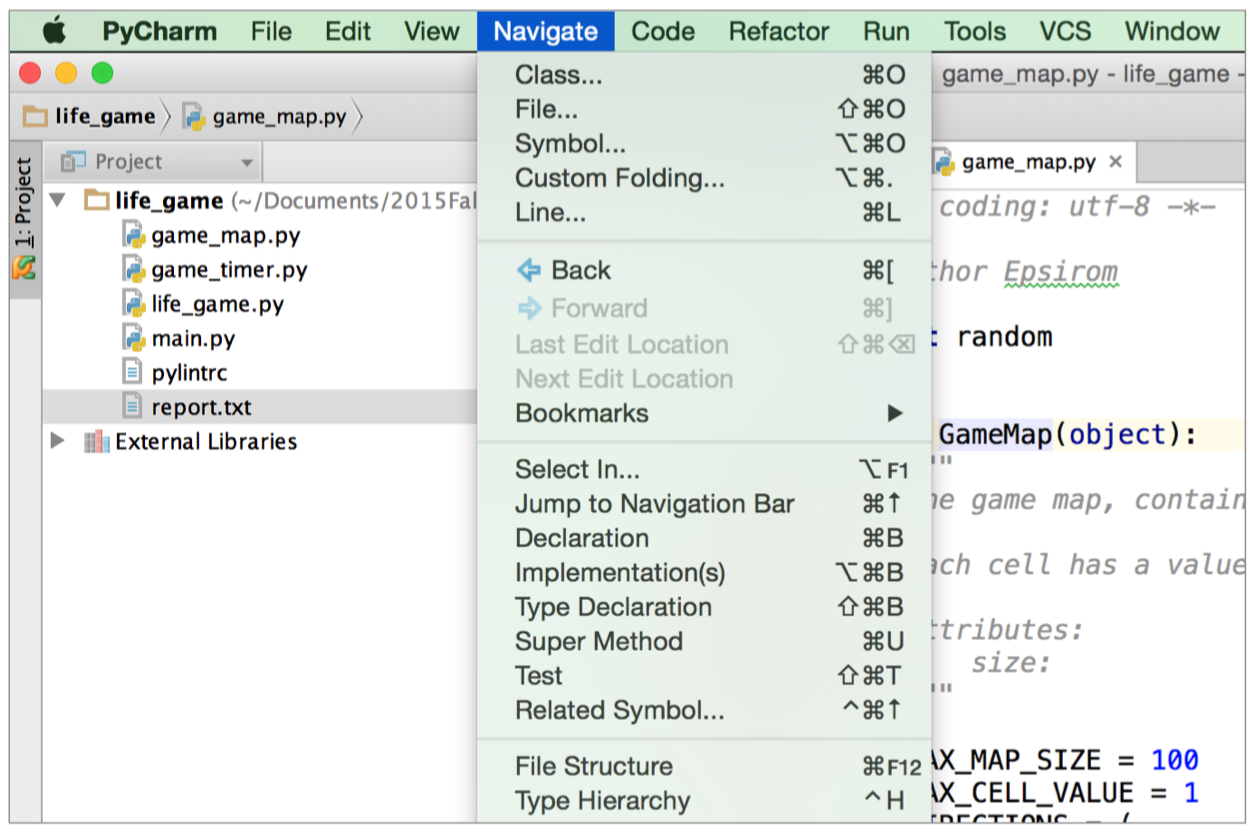The image size is (1258, 834).
Task: Click the report.txt text file icon
Action: [132, 407]
